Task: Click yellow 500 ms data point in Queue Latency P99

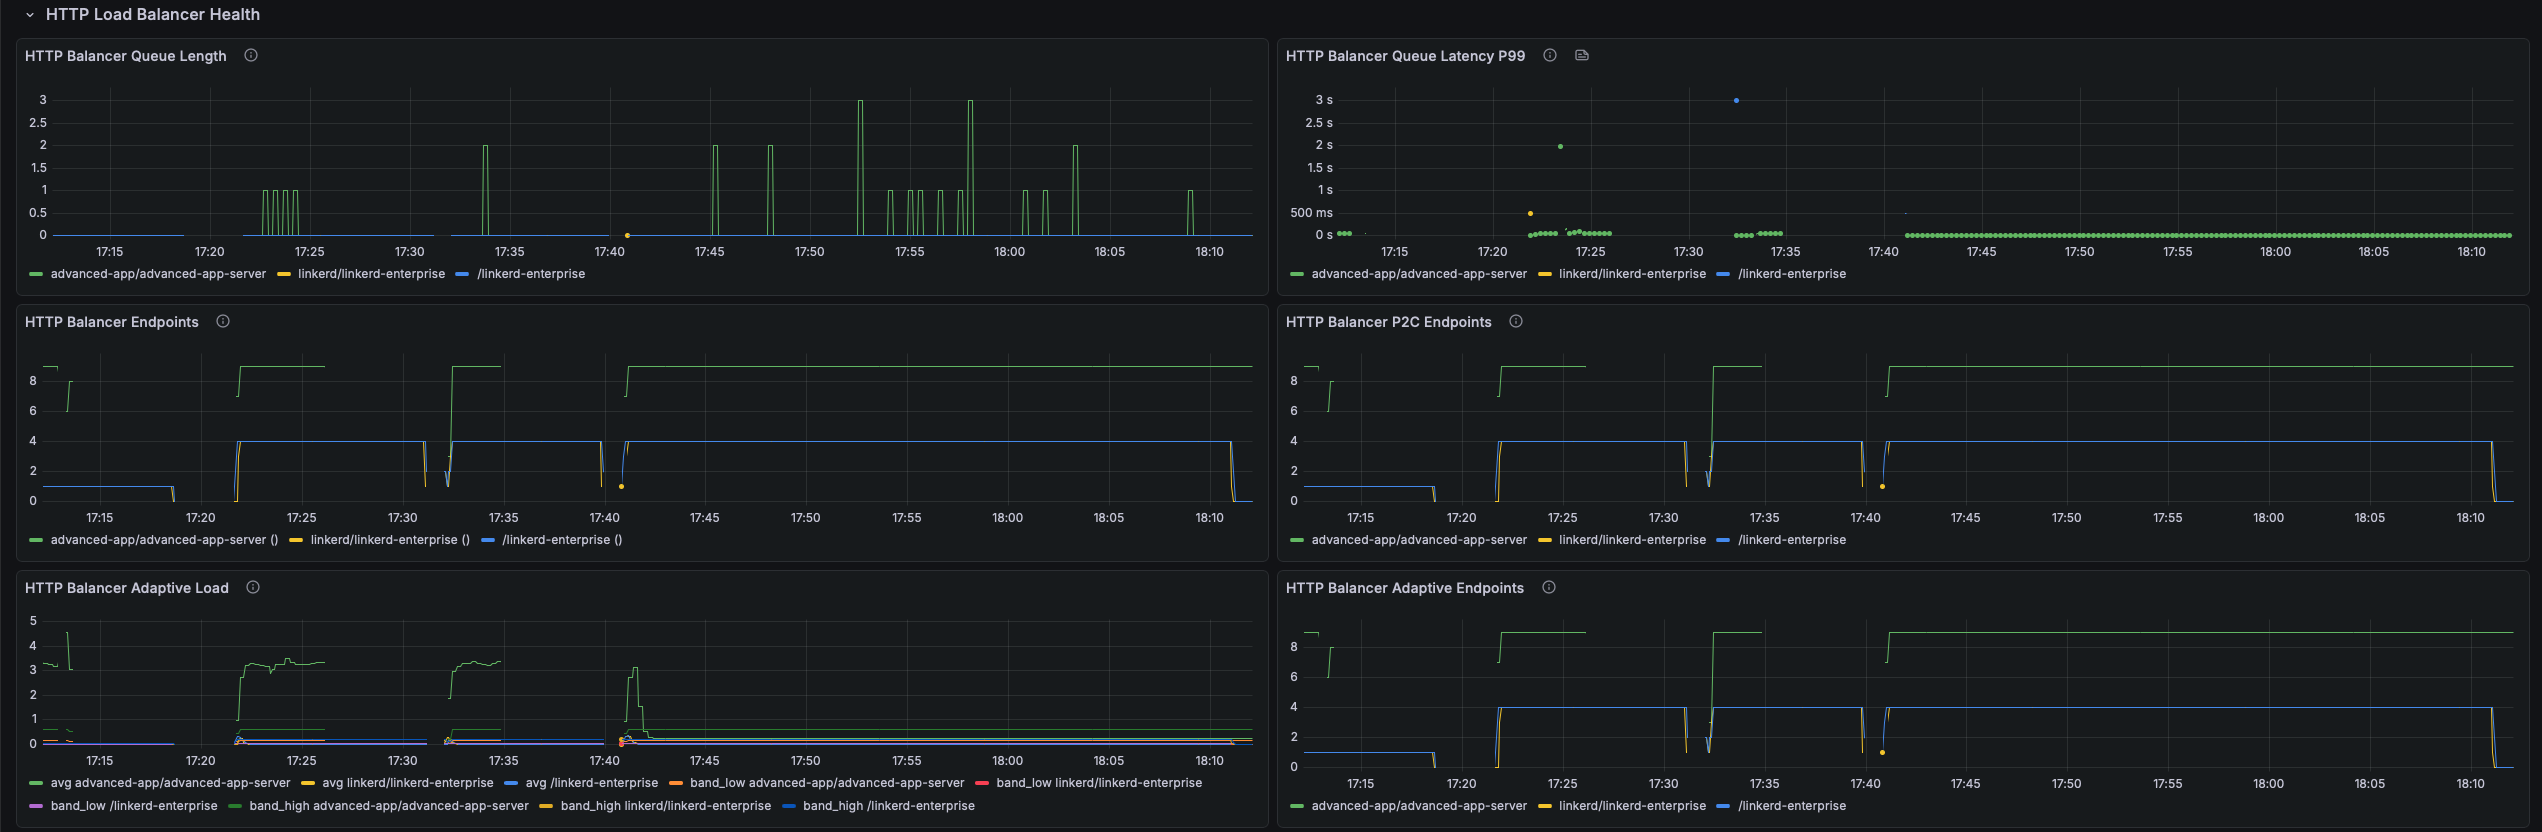Action: [1530, 213]
